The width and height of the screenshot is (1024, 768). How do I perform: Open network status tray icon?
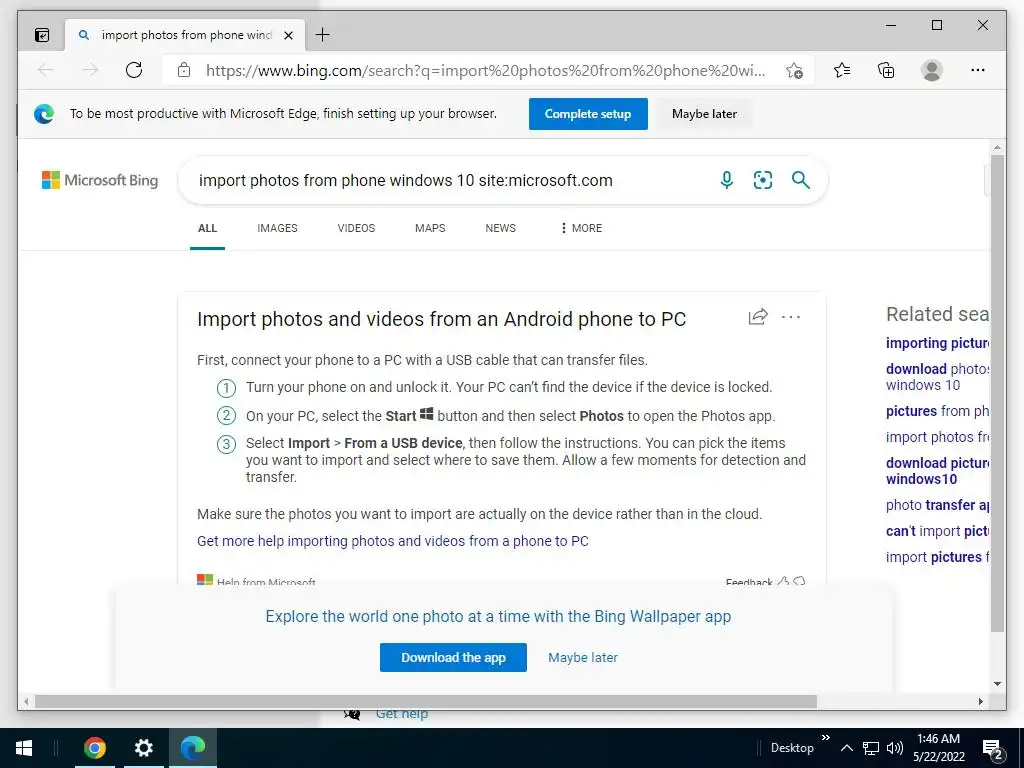tap(871, 748)
